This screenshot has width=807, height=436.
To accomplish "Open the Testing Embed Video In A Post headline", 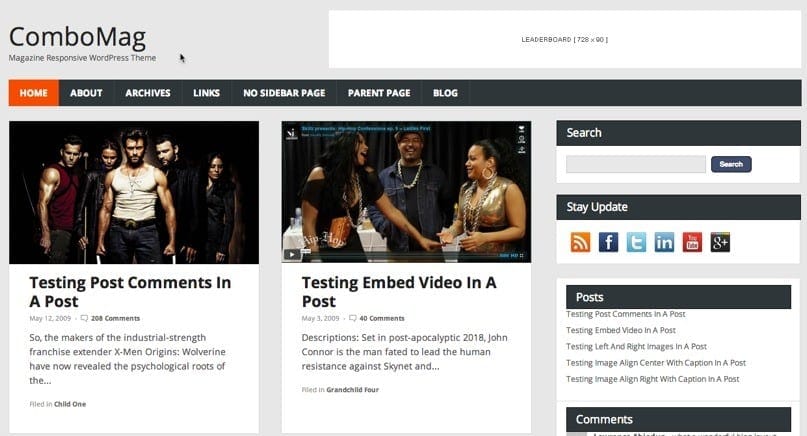I will 399,292.
